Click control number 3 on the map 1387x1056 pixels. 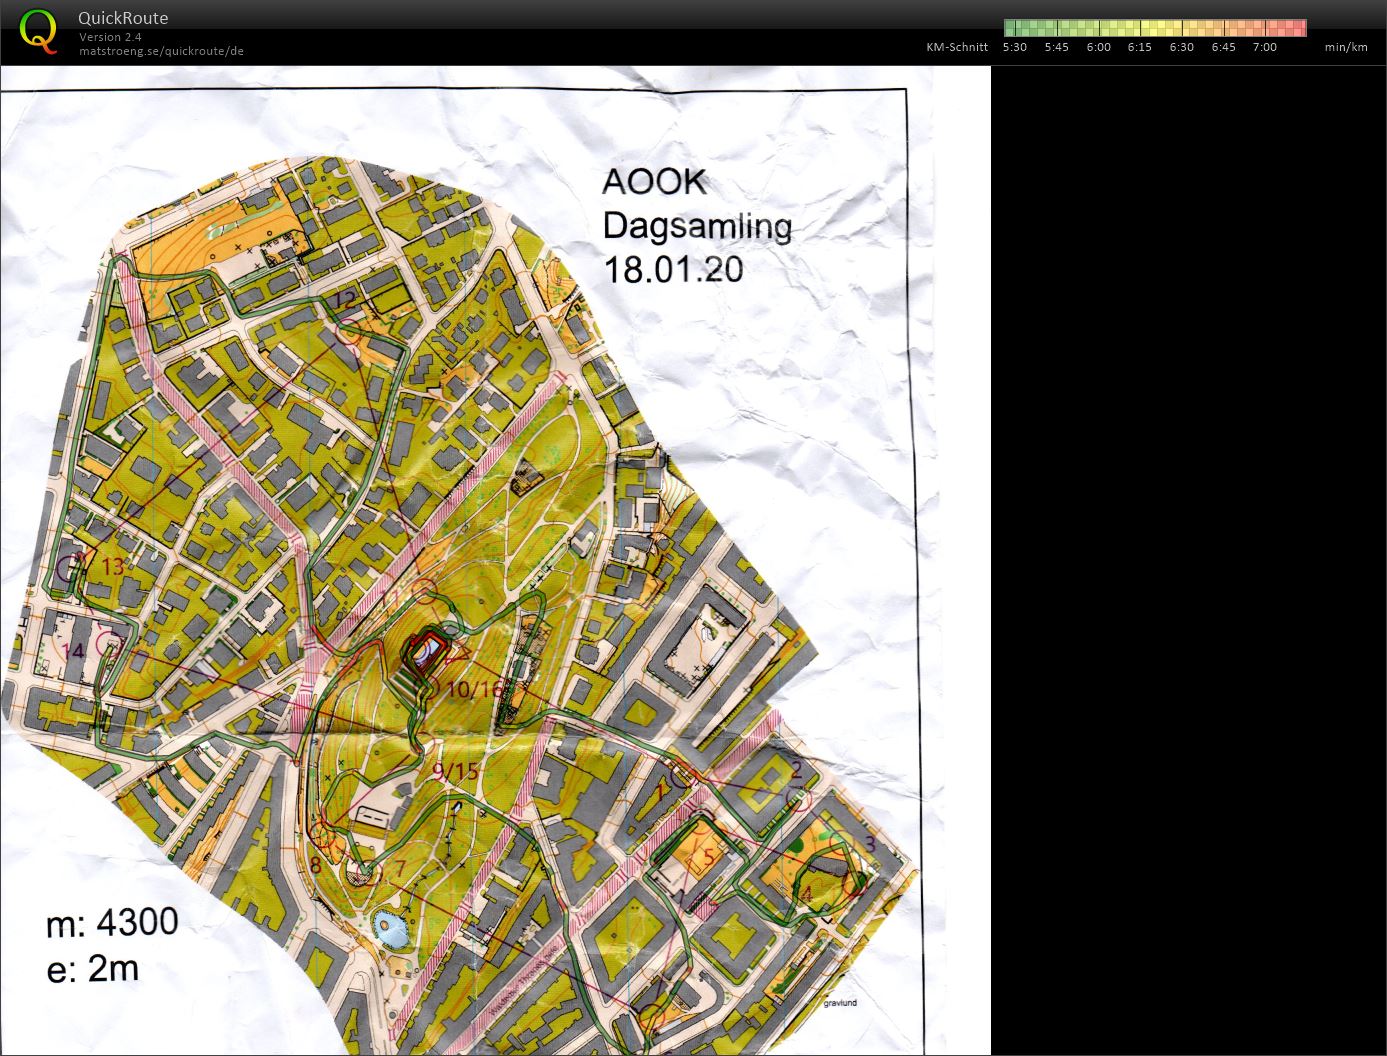tap(870, 845)
